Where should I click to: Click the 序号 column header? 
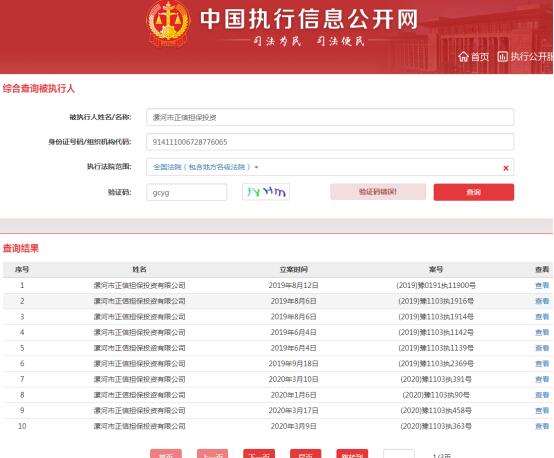click(x=22, y=270)
